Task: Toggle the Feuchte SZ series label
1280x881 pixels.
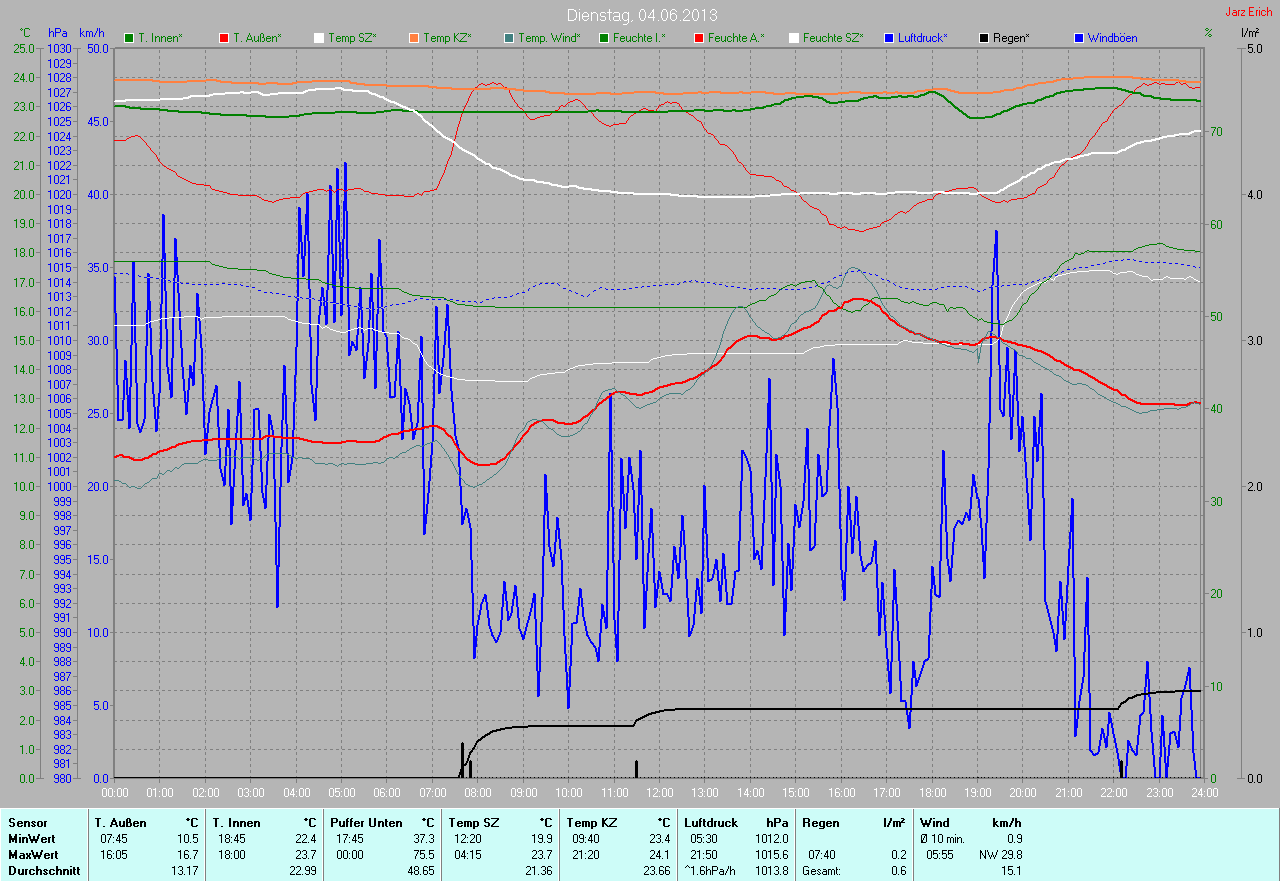Action: click(832, 38)
